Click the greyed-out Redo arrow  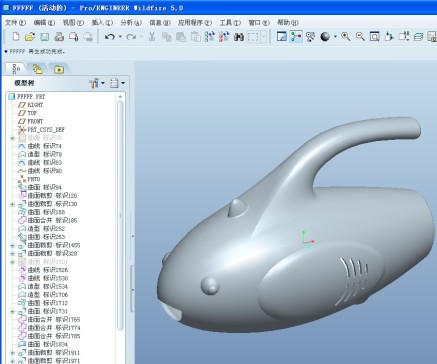click(x=131, y=37)
